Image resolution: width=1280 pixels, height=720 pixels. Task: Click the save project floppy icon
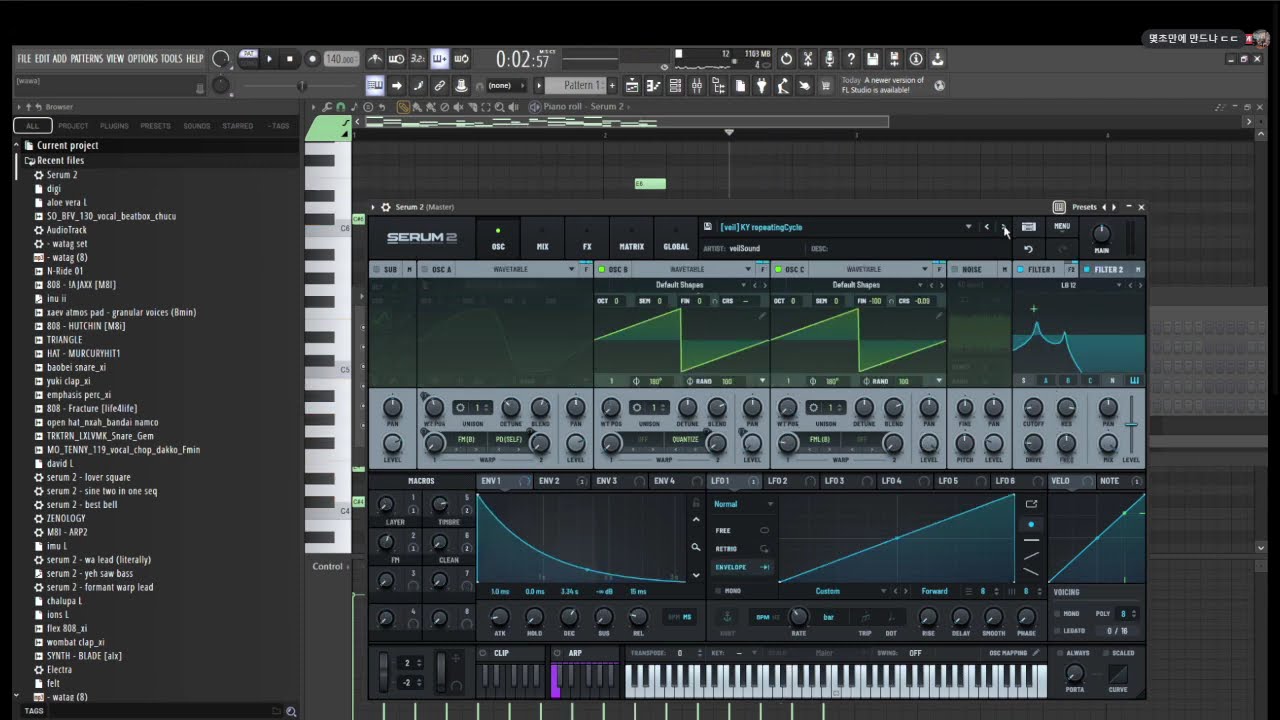(x=872, y=59)
